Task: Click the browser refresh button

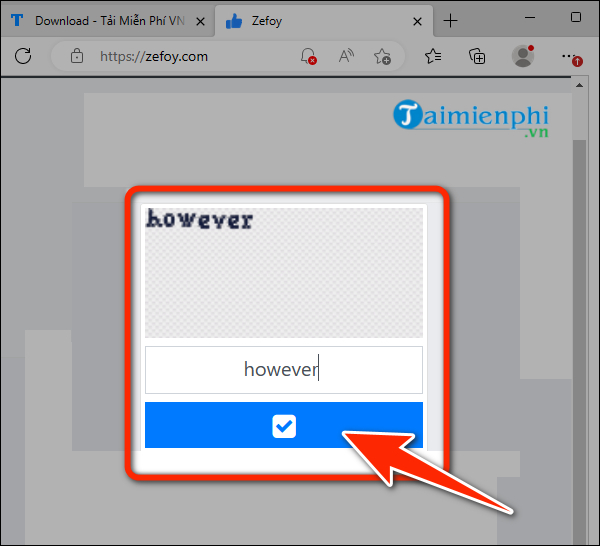Action: click(x=22, y=57)
